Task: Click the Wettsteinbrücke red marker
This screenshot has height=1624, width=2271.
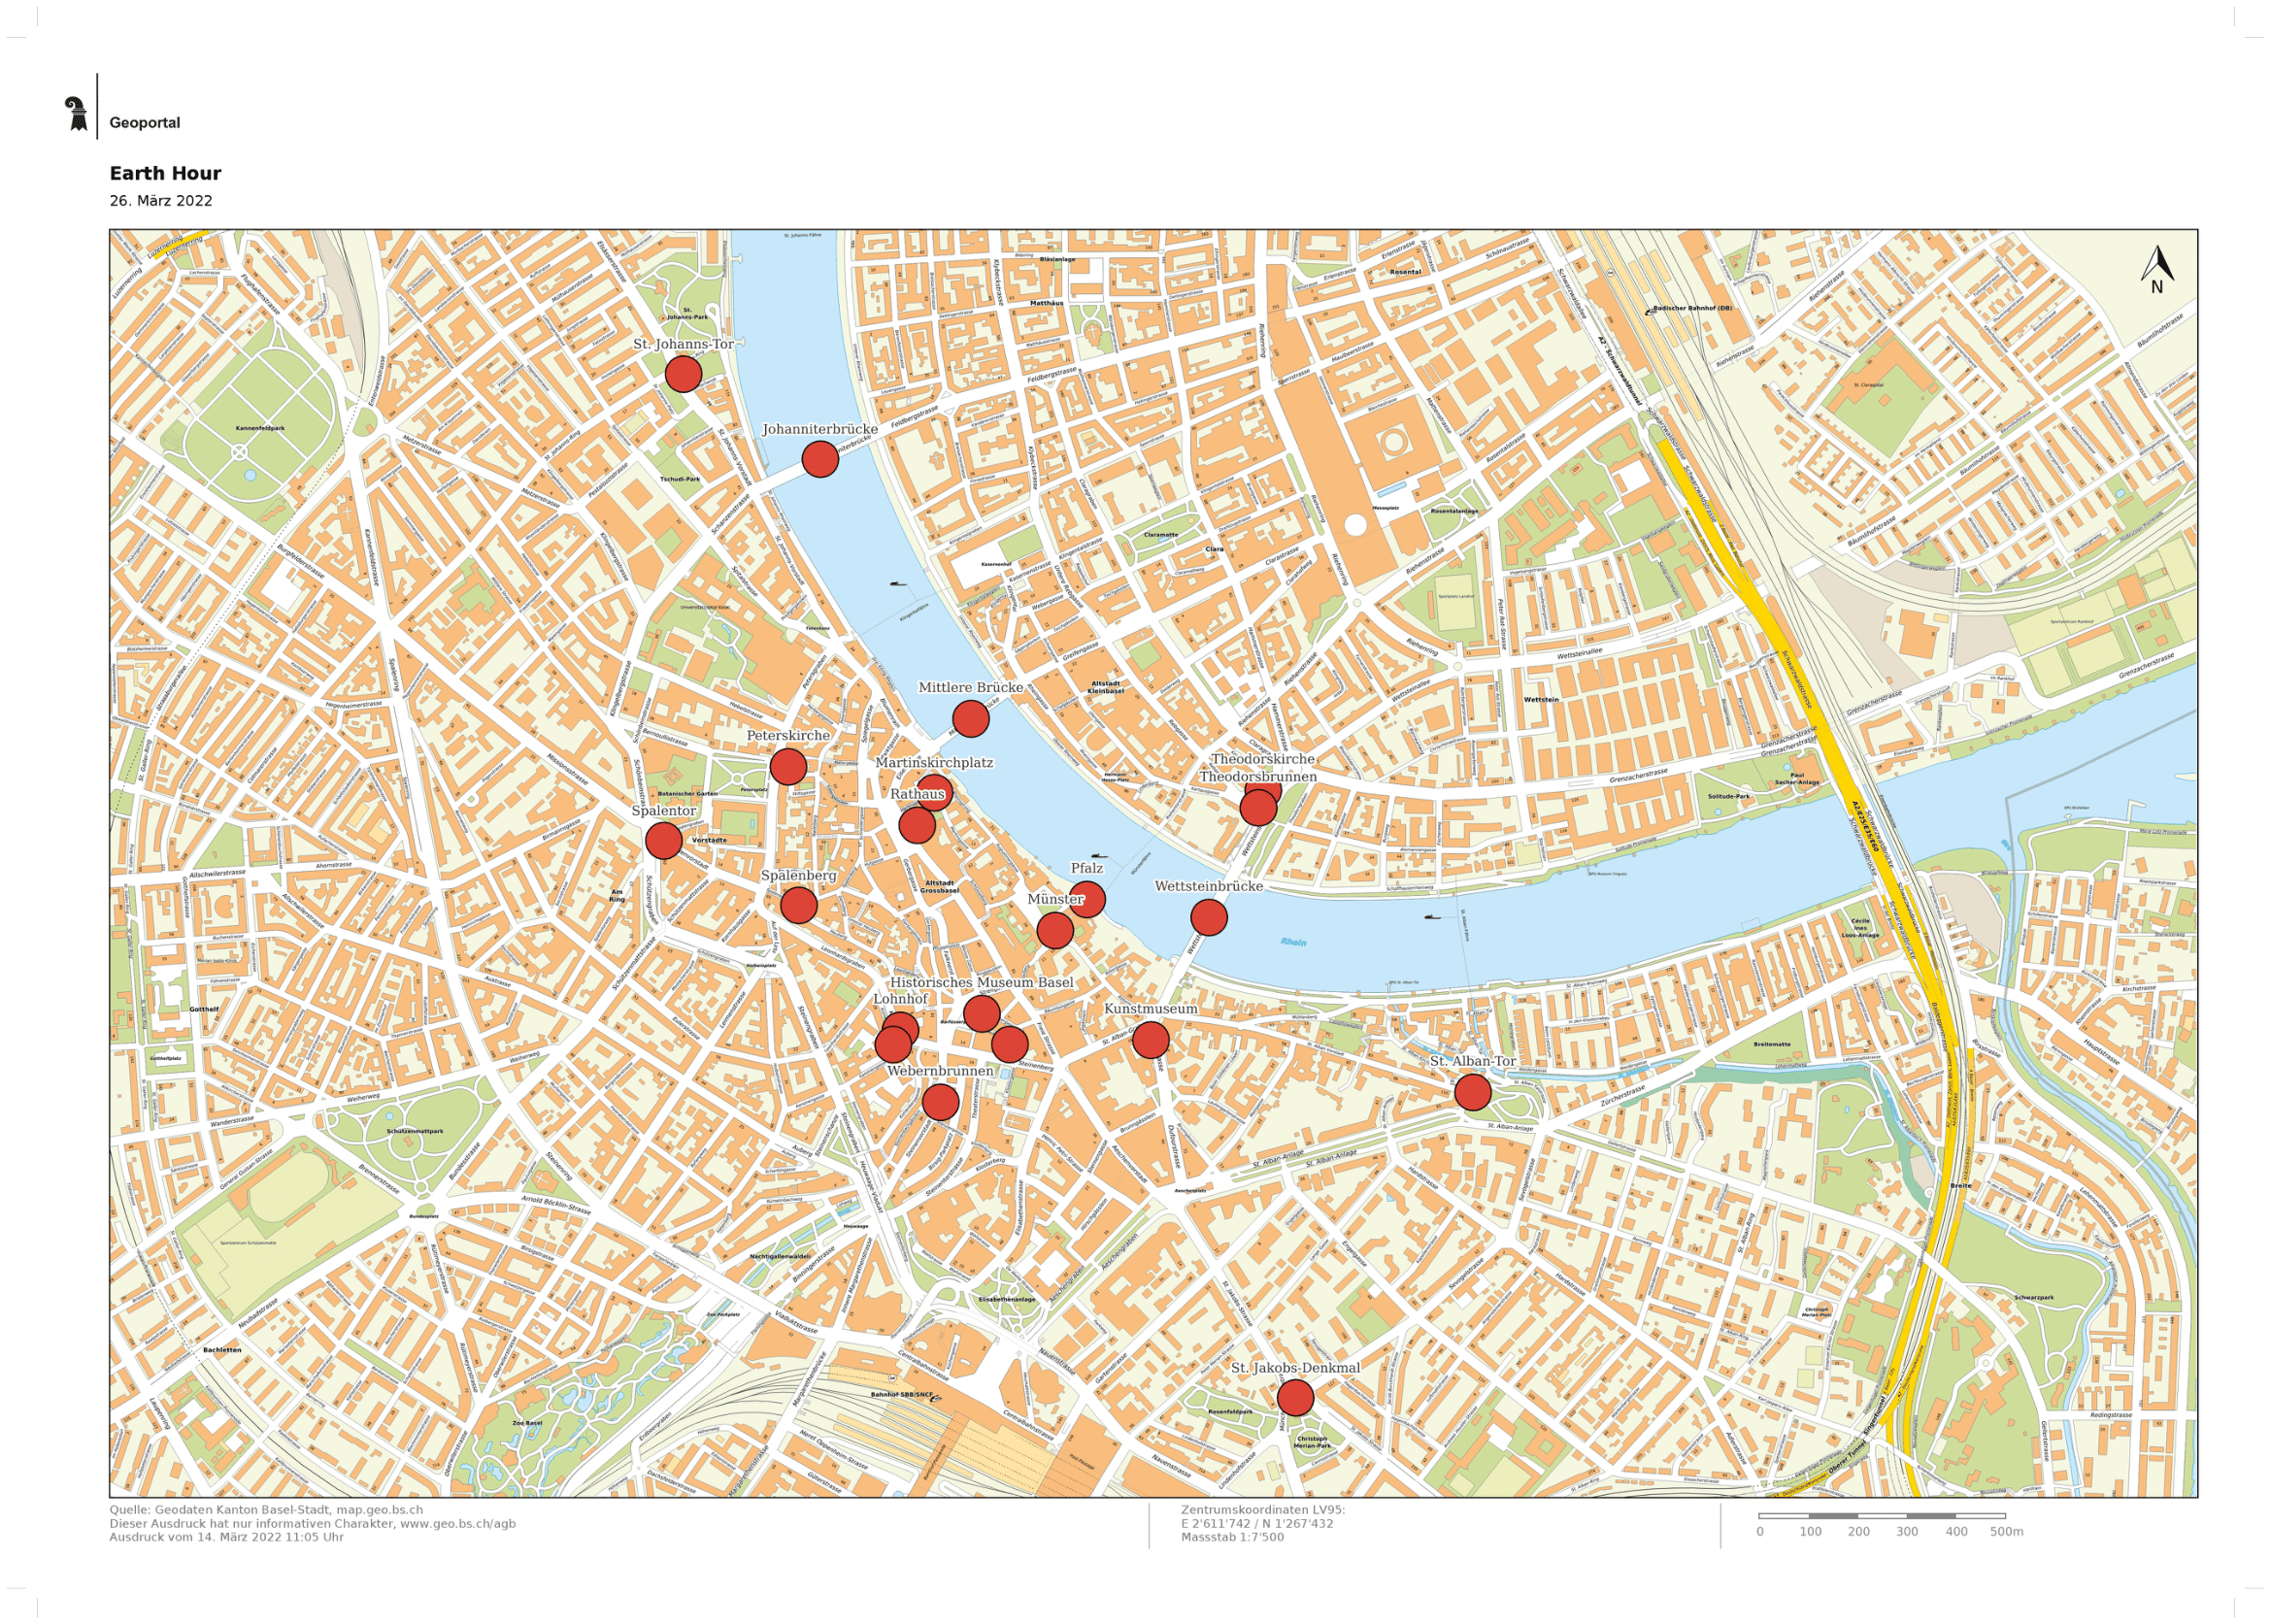Action: point(1209,917)
